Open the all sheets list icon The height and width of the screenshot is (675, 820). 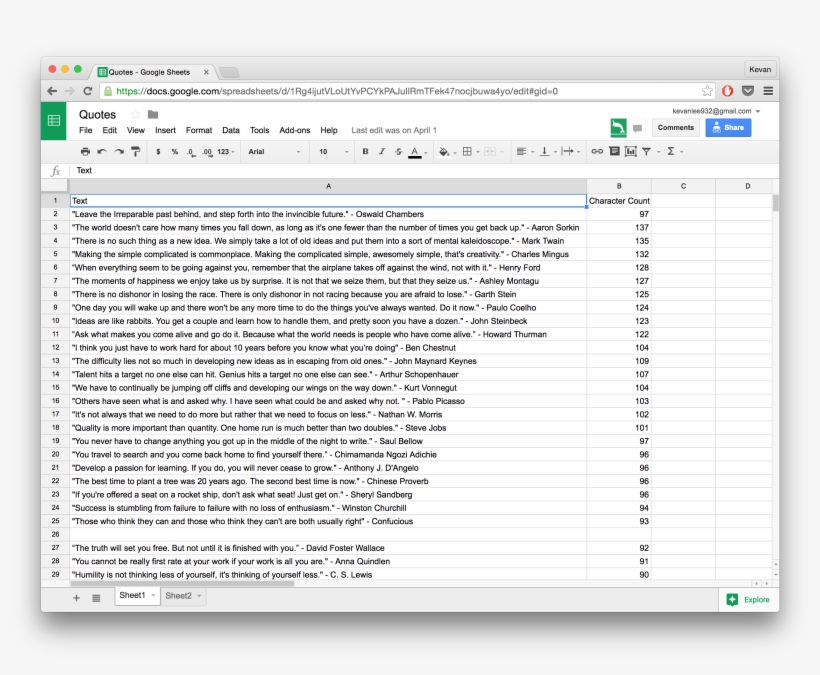click(96, 598)
